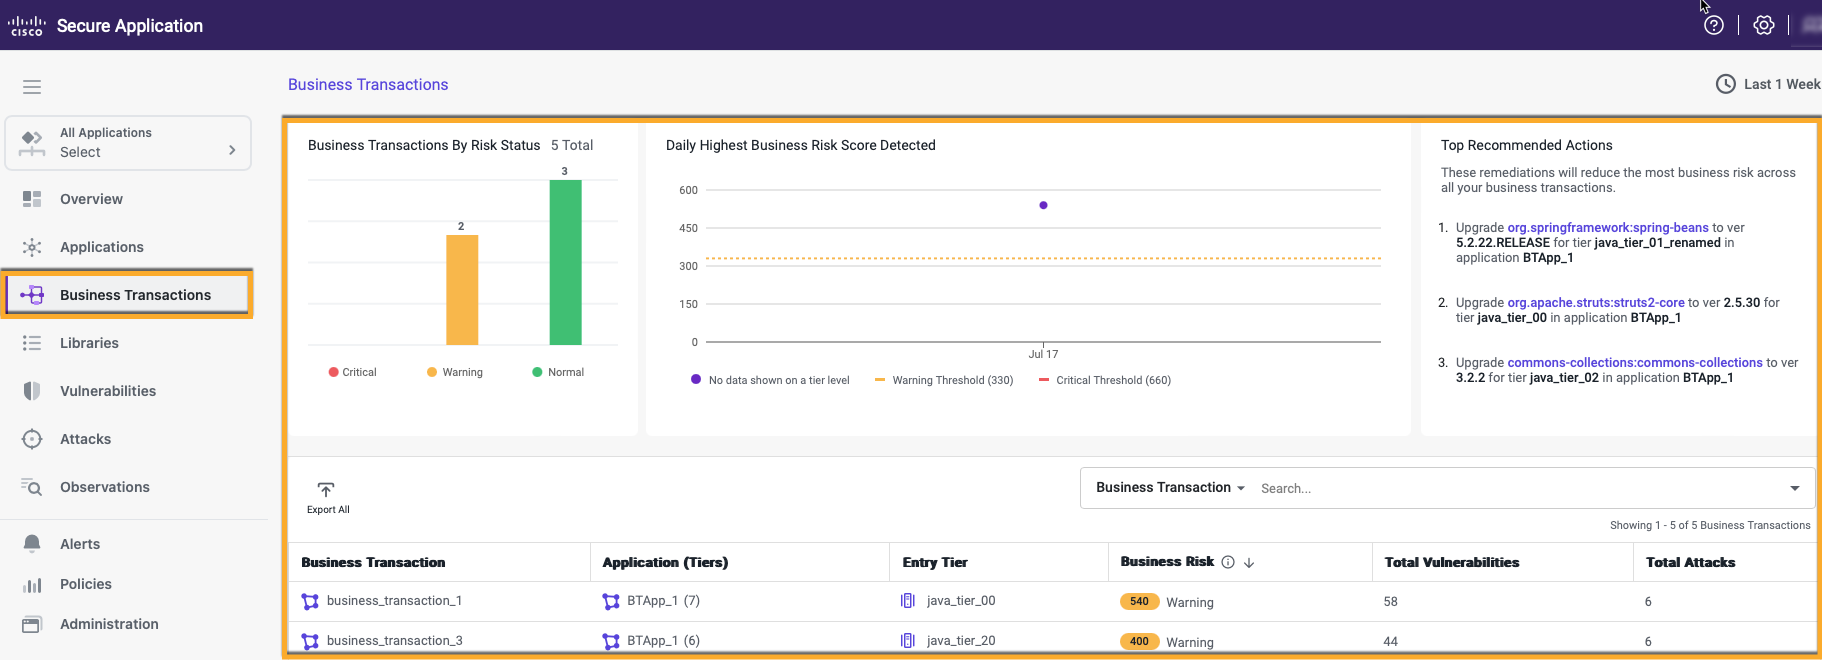Click the Libraries list icon
1822x660 pixels.
click(x=32, y=343)
